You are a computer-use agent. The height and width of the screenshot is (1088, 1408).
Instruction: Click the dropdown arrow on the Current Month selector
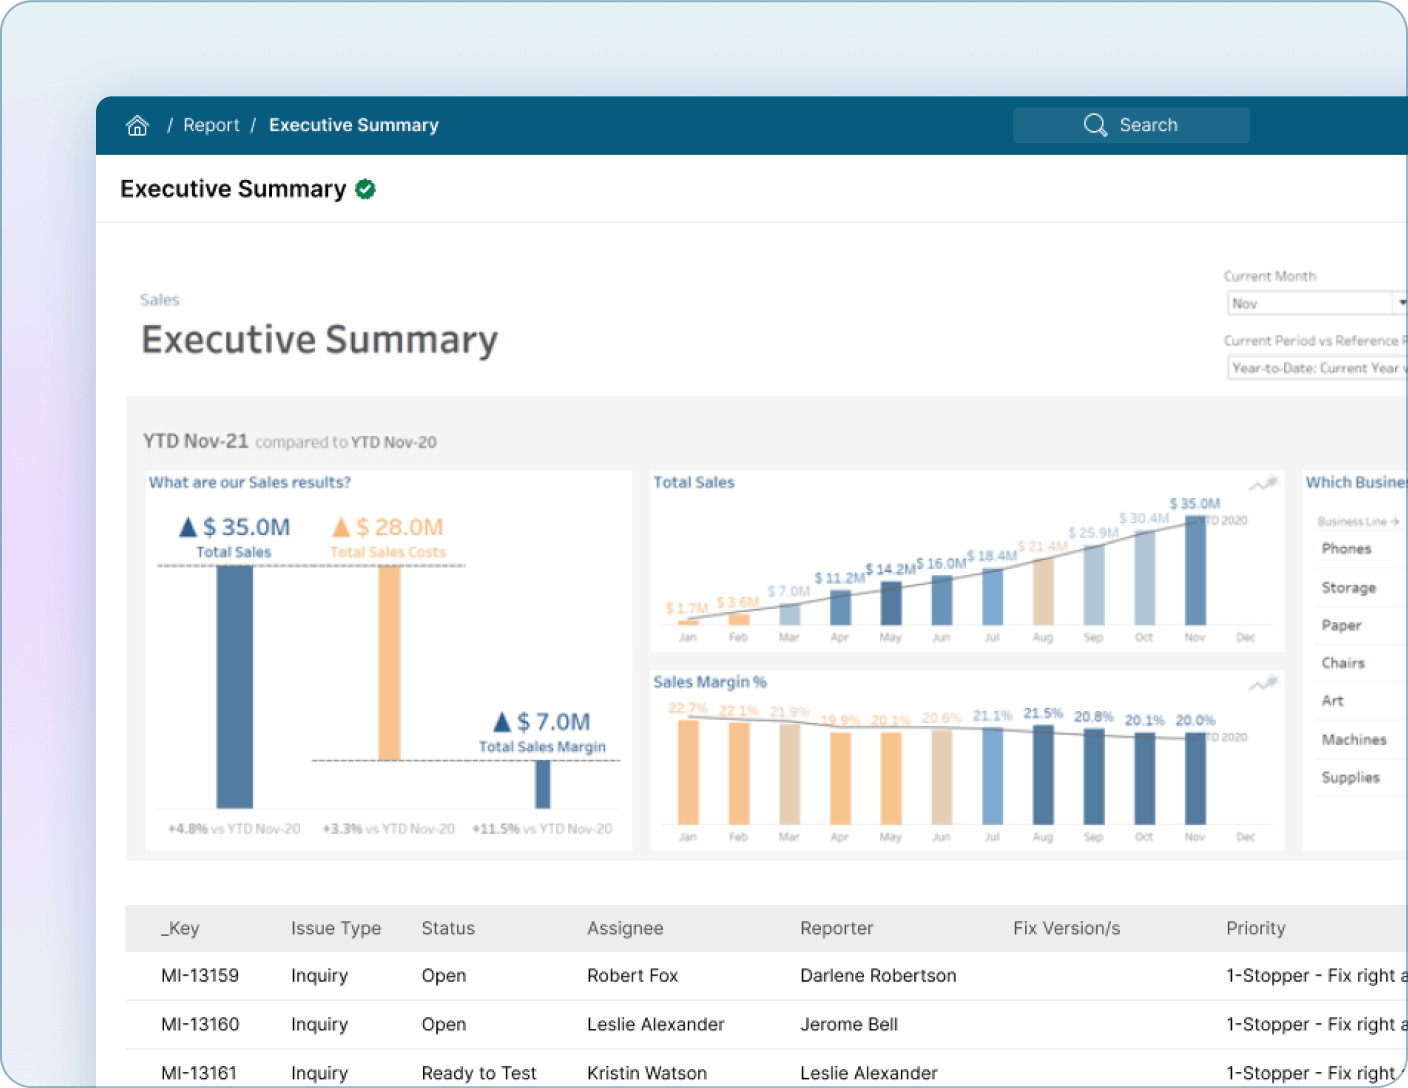pyautogui.click(x=1399, y=303)
